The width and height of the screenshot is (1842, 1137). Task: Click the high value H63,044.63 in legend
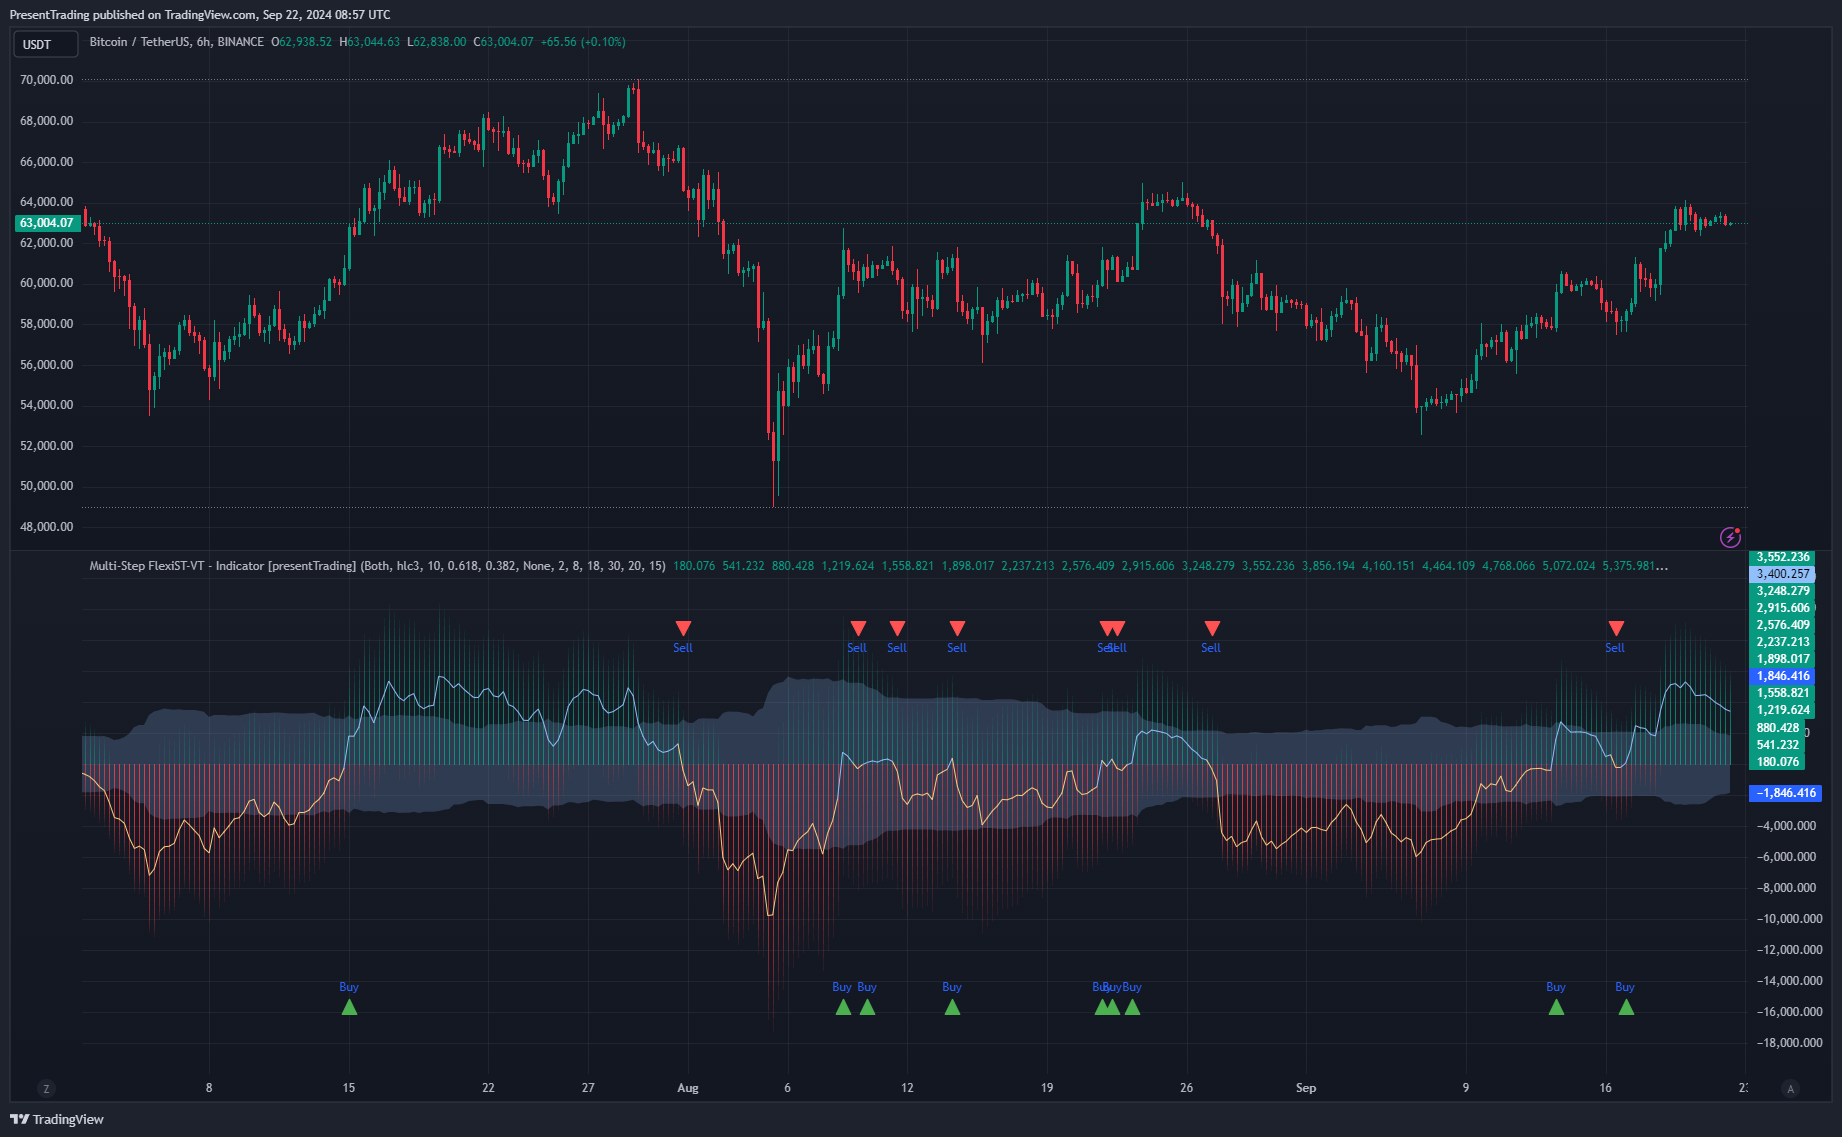pyautogui.click(x=370, y=42)
